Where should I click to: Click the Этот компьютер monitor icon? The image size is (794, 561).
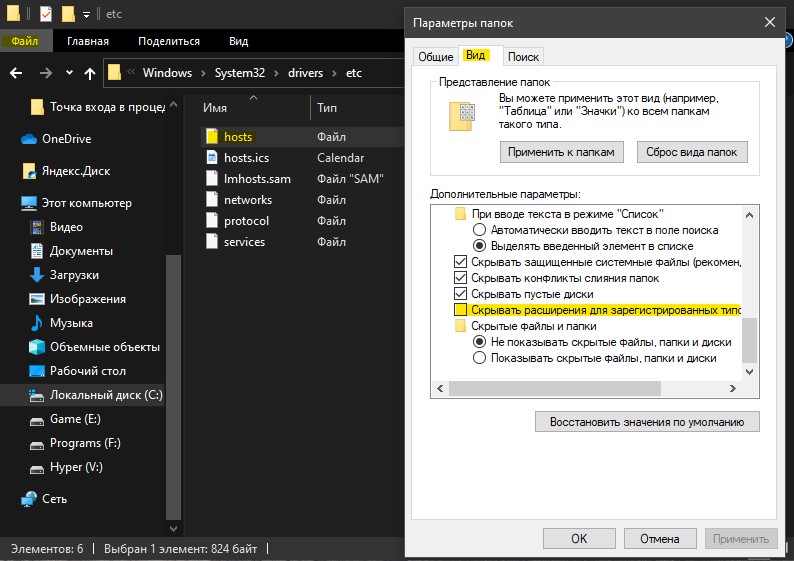click(x=29, y=203)
